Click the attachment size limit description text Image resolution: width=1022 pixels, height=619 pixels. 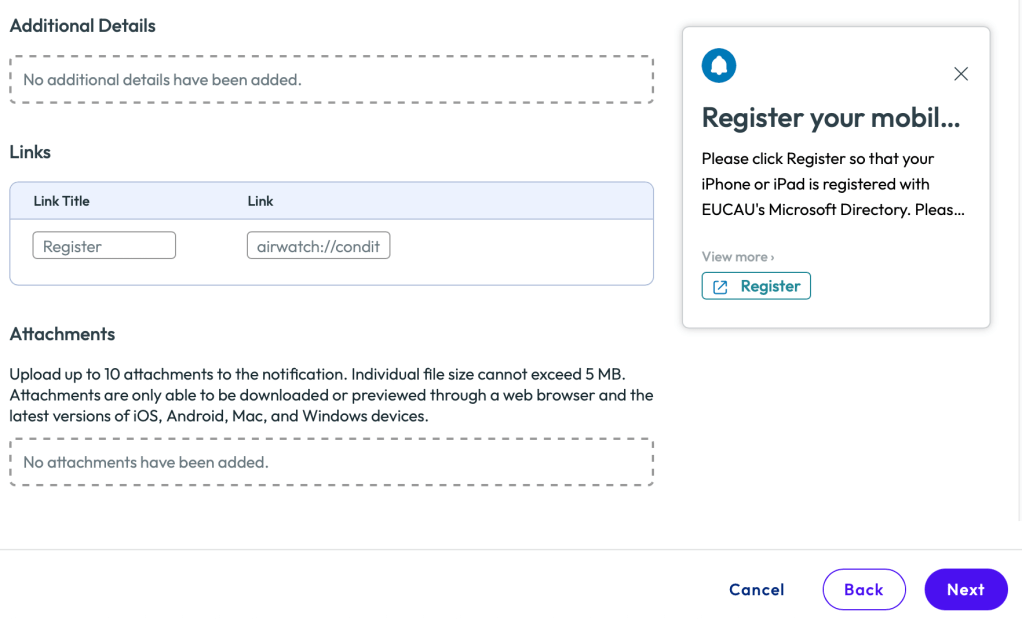coord(331,395)
